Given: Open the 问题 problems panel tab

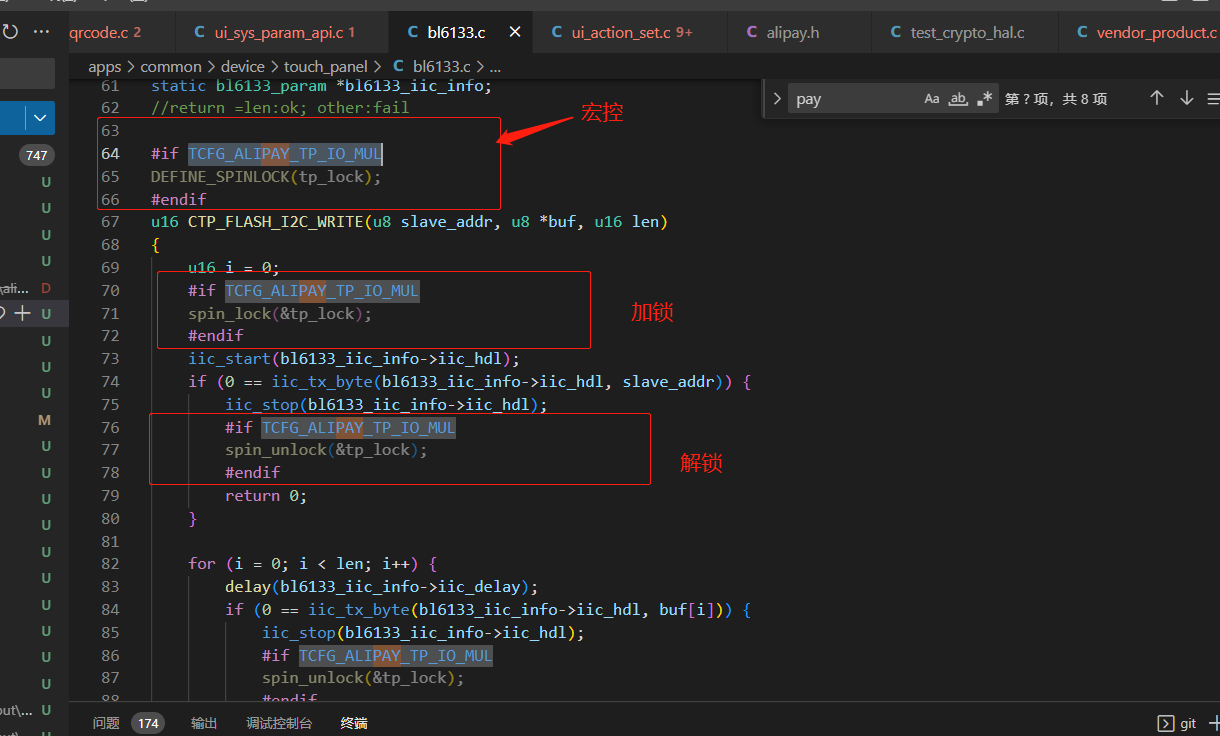Looking at the screenshot, I should coord(106,723).
